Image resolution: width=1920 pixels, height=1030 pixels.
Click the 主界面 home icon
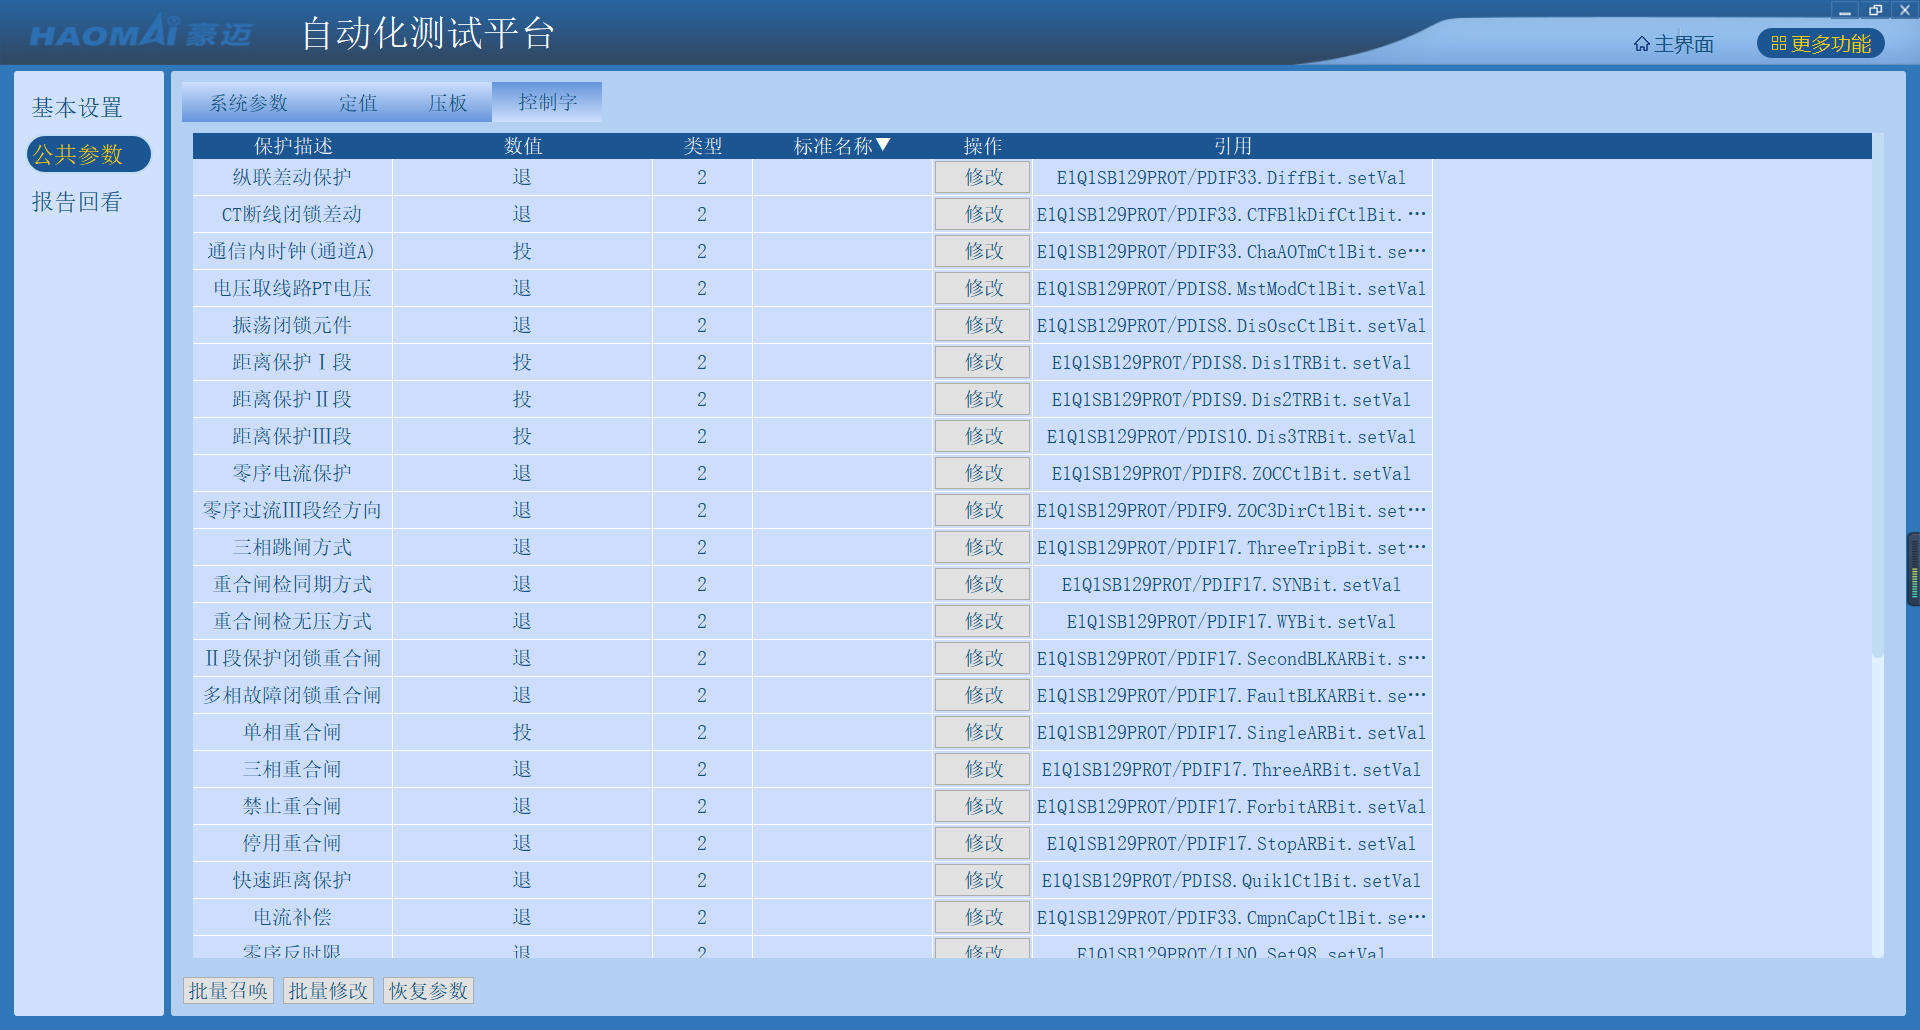pyautogui.click(x=1642, y=44)
